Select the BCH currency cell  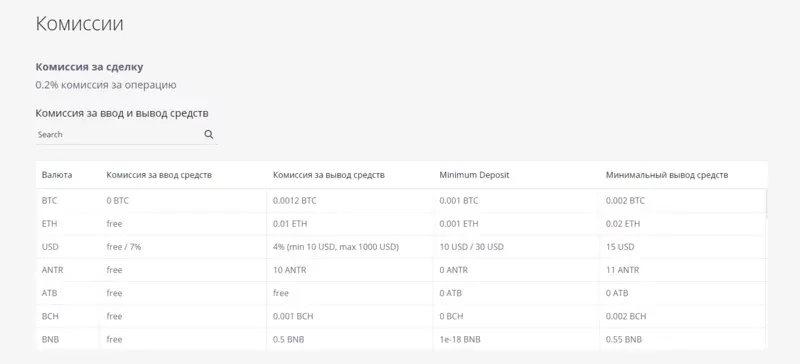click(50, 316)
